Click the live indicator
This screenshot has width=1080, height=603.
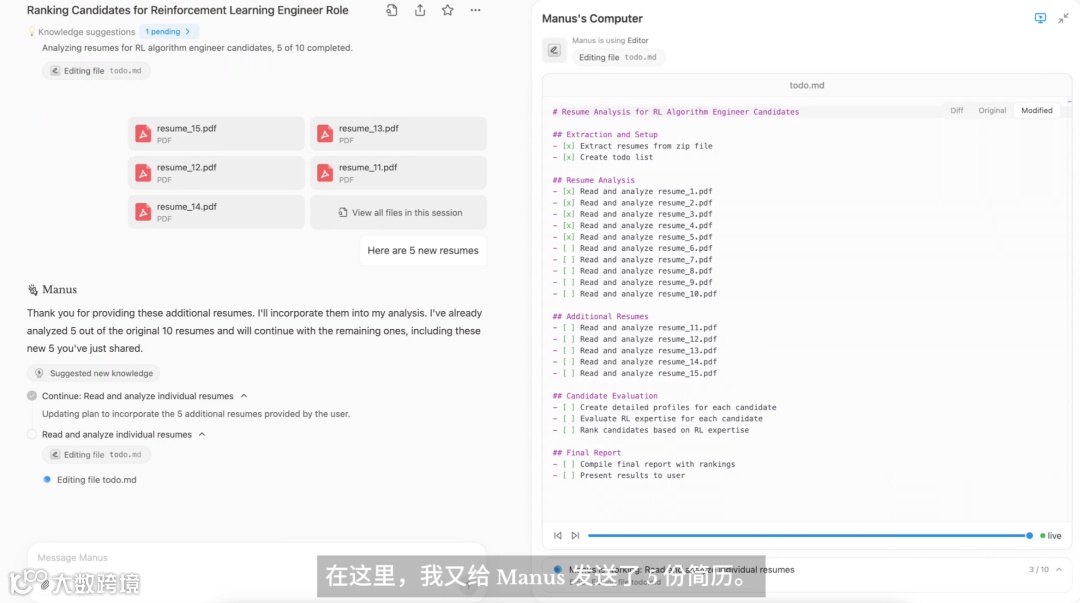pos(1050,535)
